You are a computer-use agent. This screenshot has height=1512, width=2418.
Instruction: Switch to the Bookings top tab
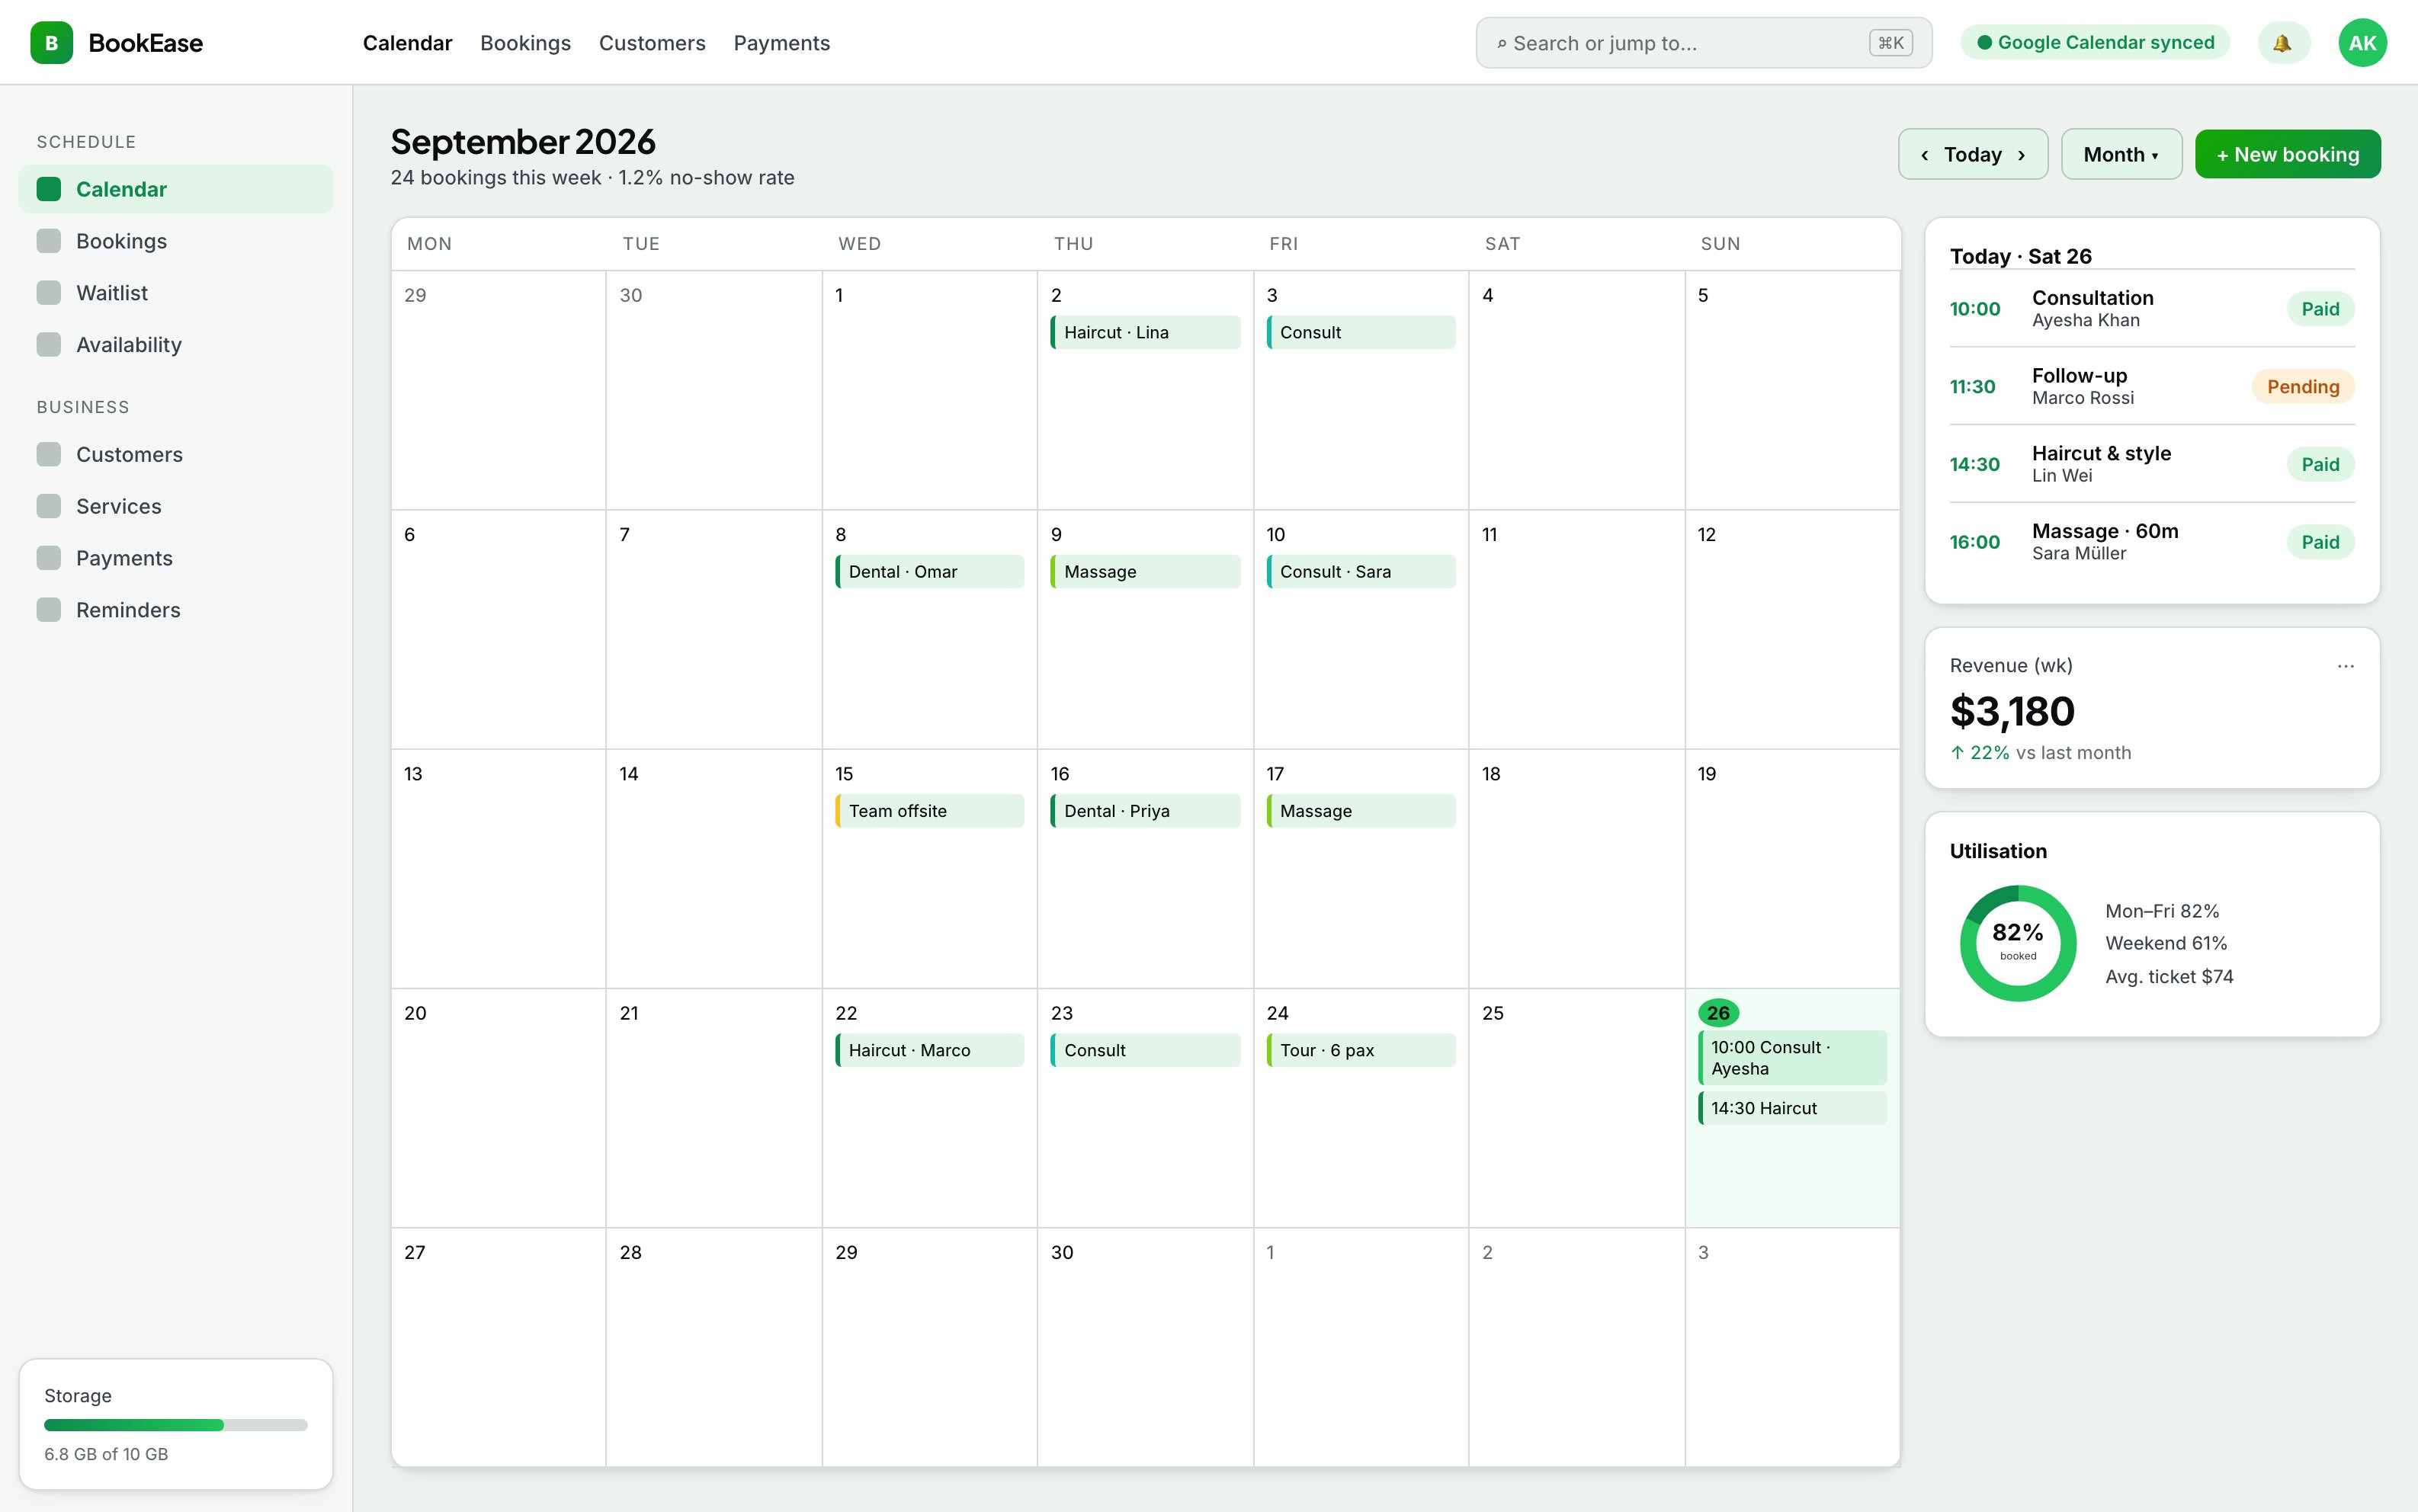pos(525,43)
